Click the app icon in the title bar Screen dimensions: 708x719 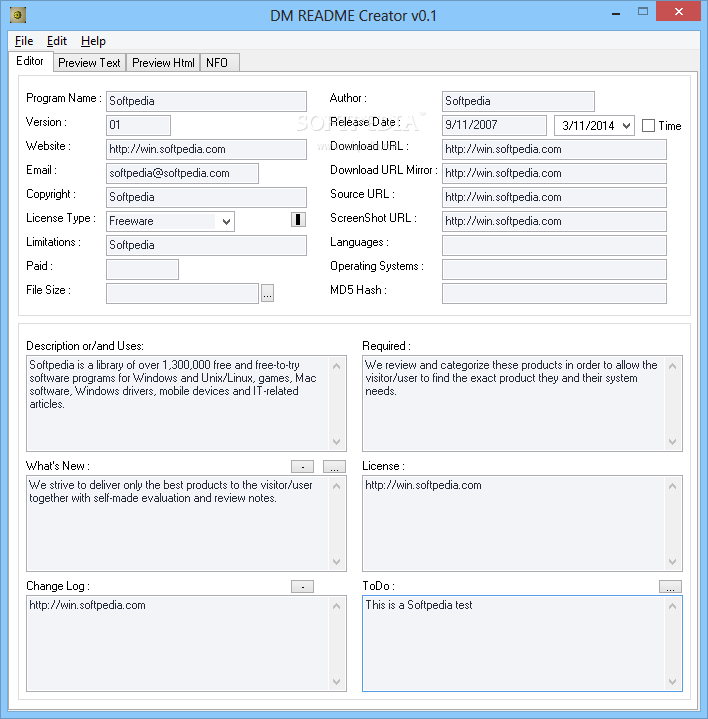18,15
